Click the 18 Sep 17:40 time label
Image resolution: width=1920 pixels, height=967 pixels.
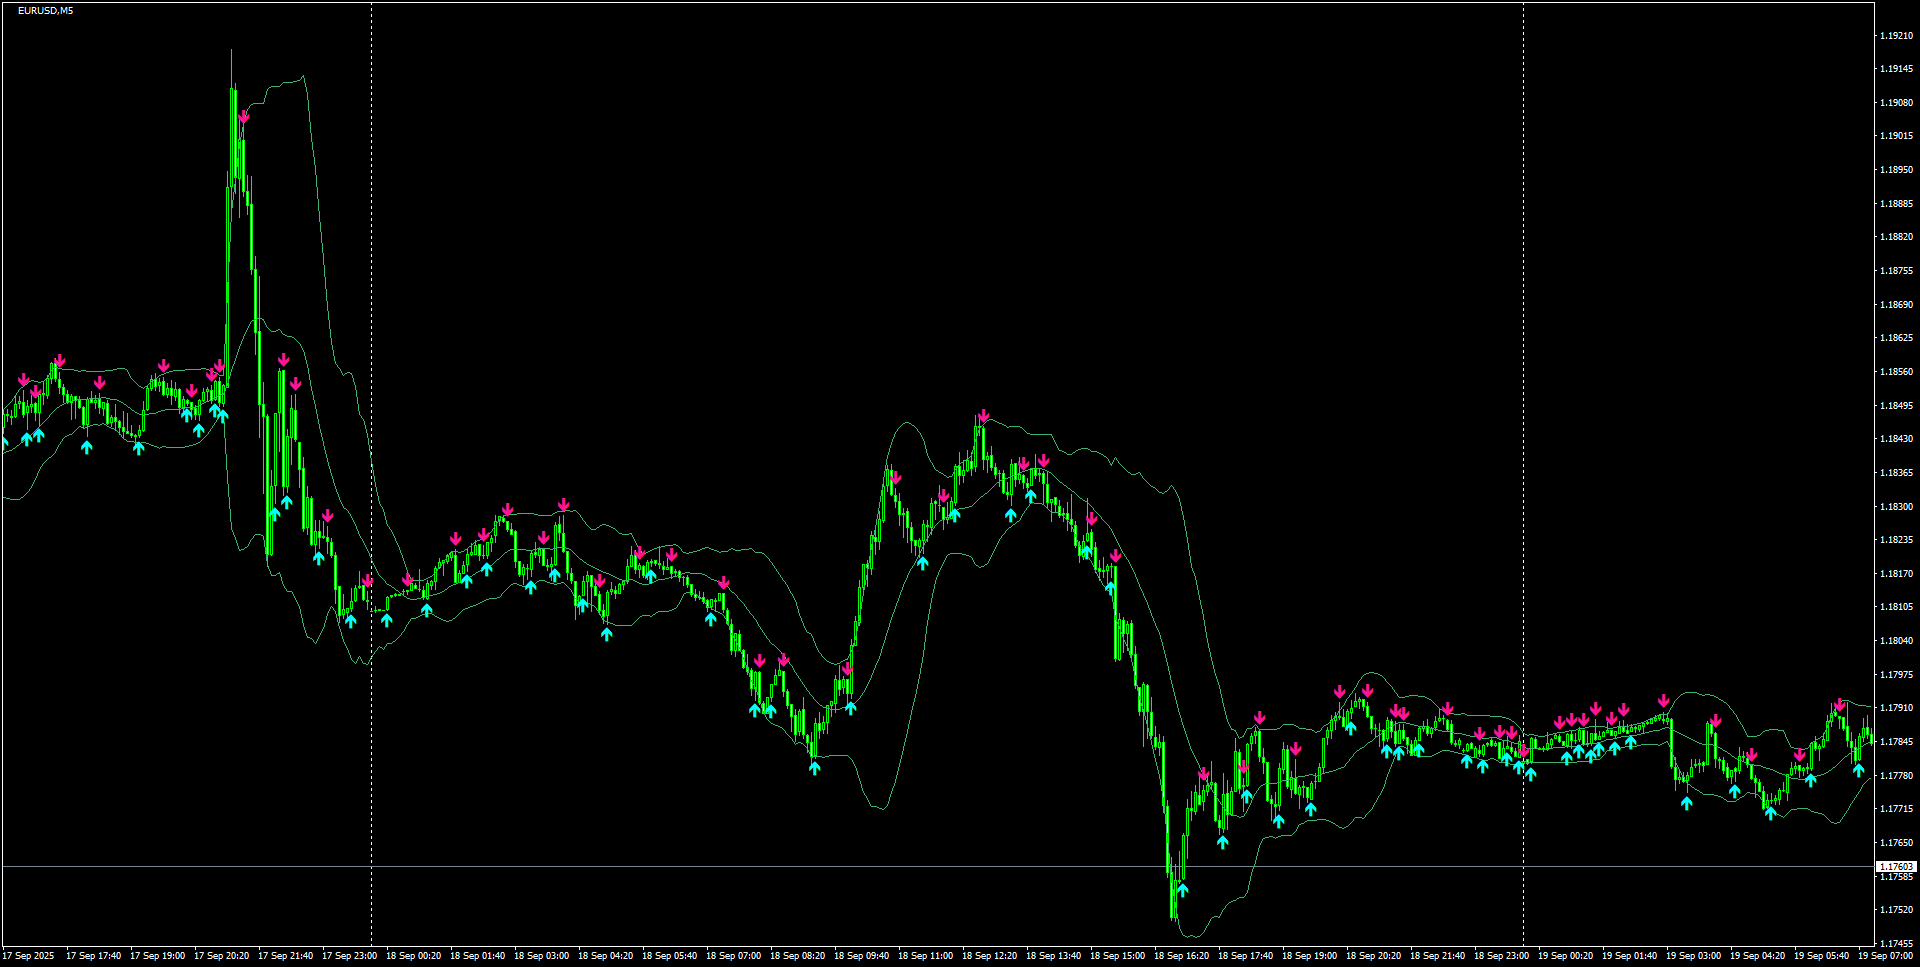(x=1245, y=956)
